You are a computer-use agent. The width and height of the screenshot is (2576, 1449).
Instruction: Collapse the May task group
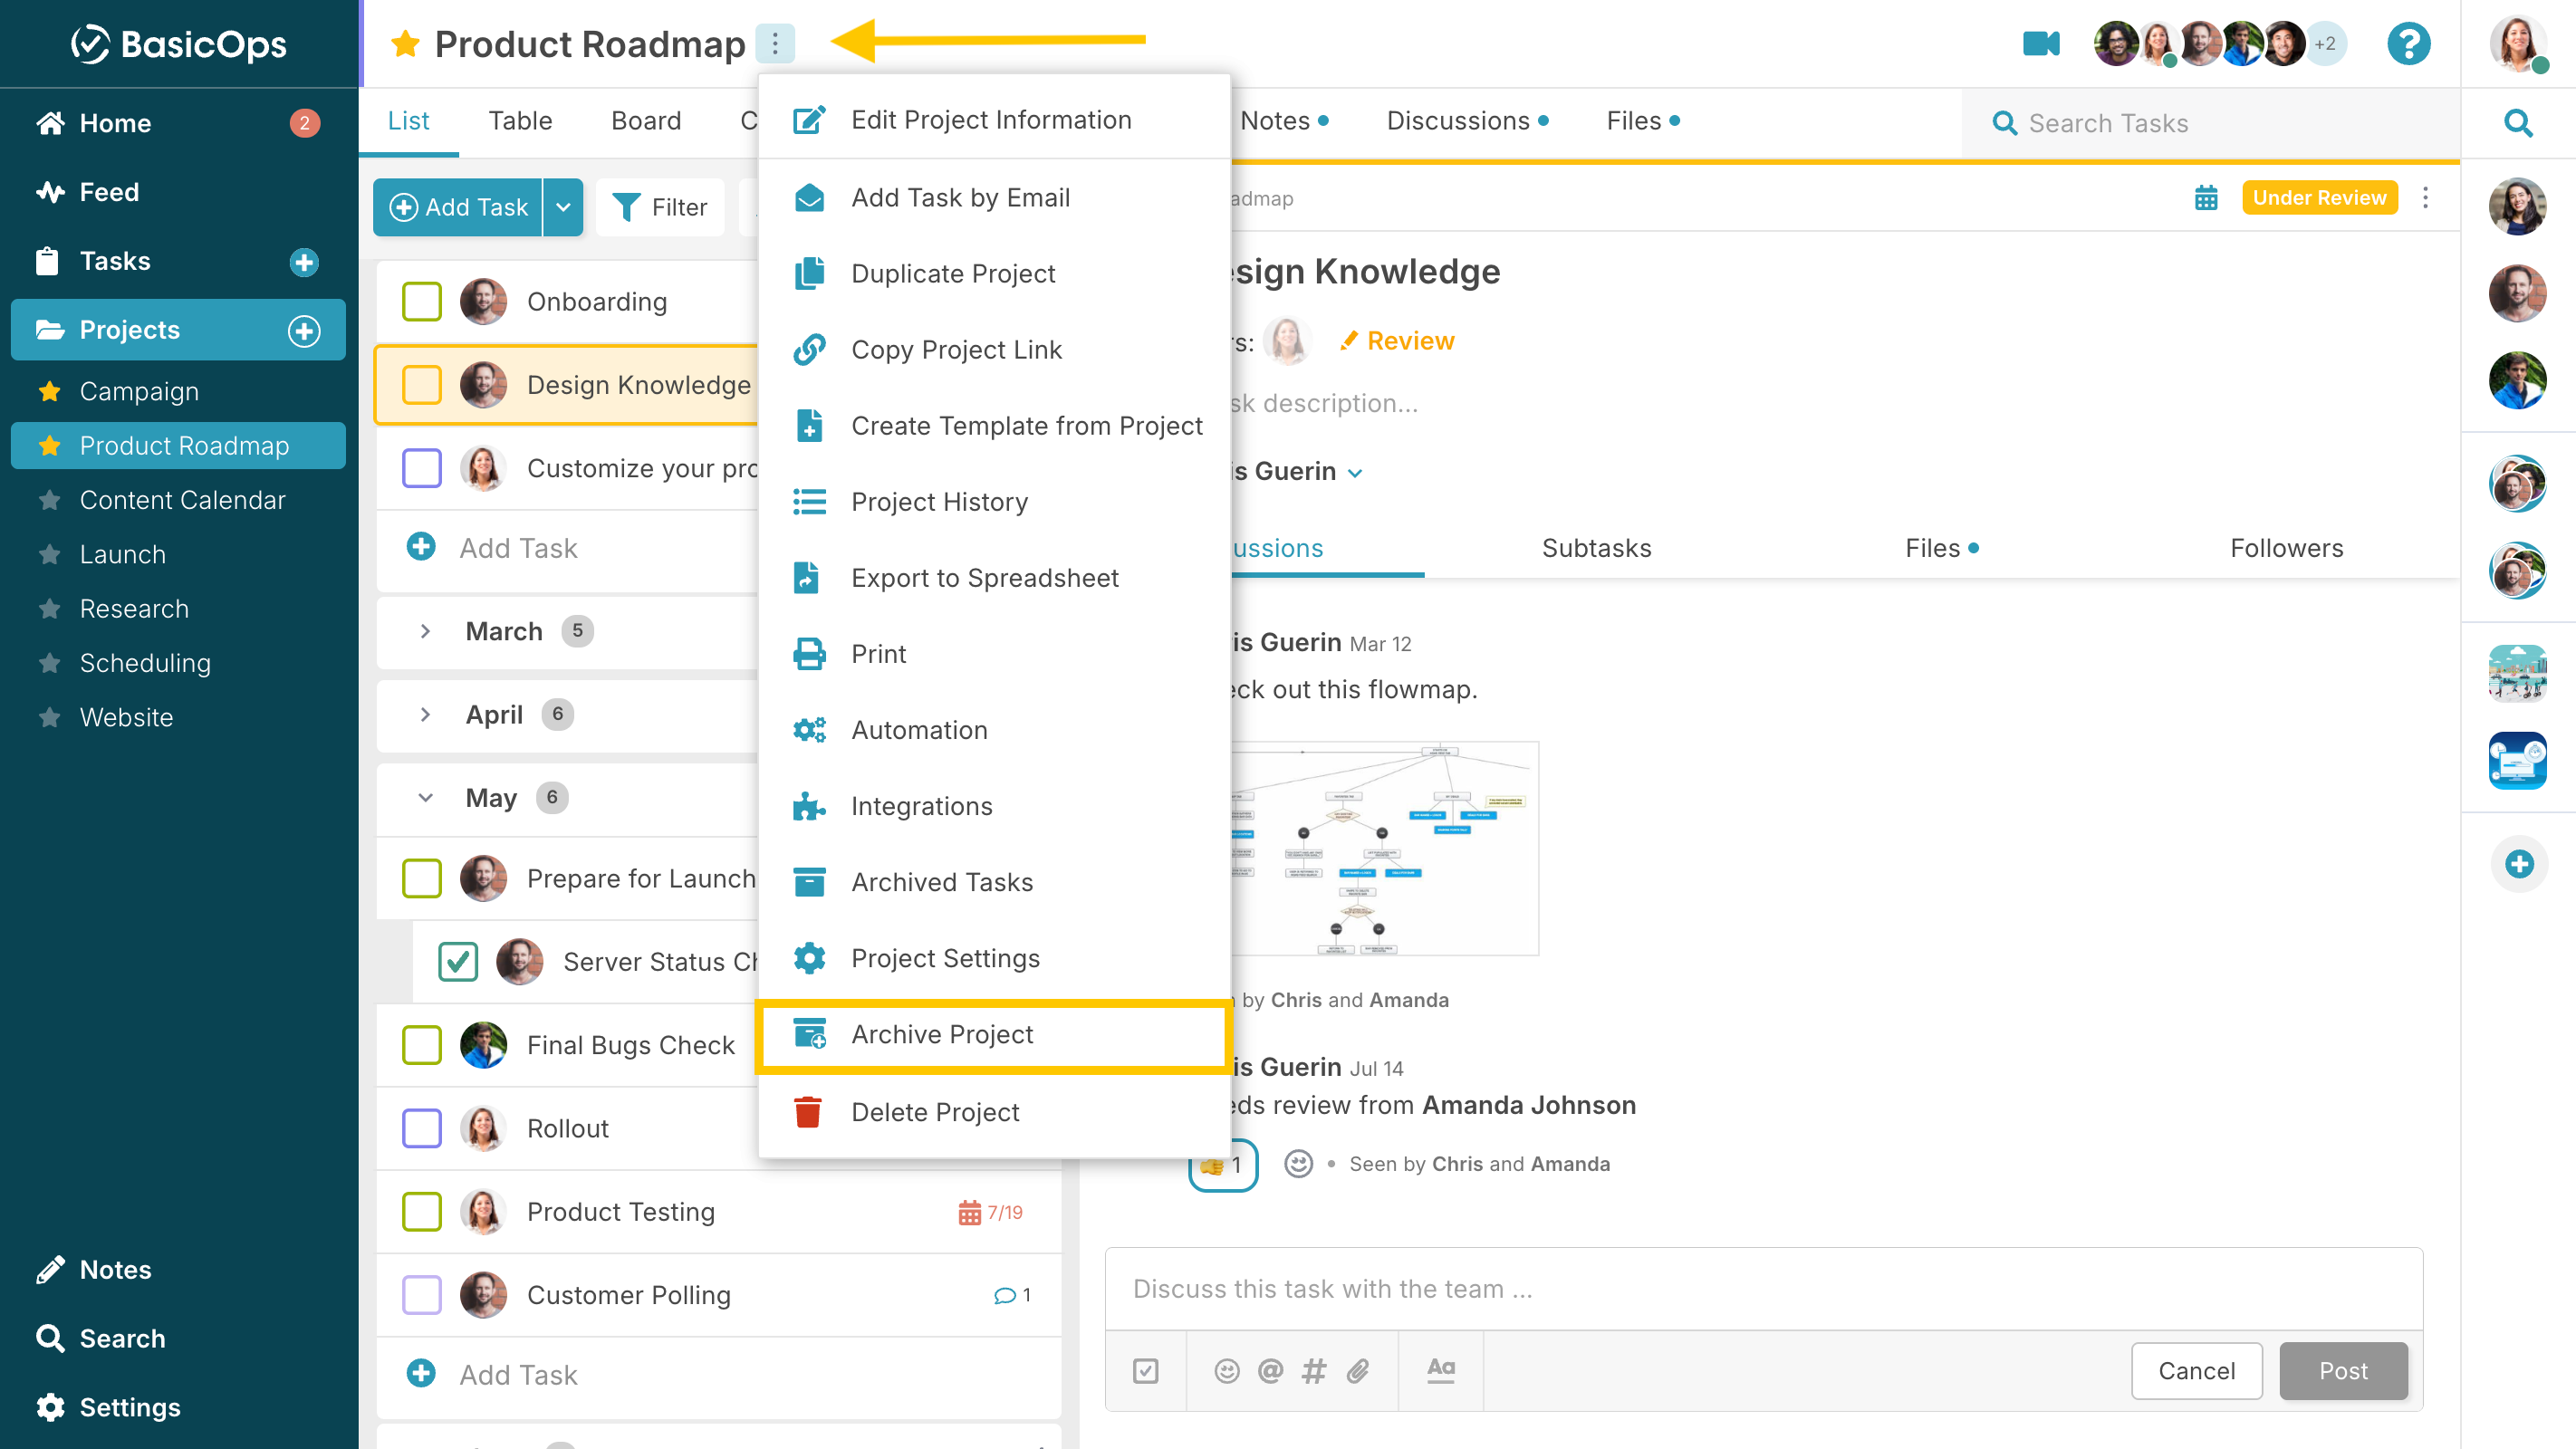[425, 797]
